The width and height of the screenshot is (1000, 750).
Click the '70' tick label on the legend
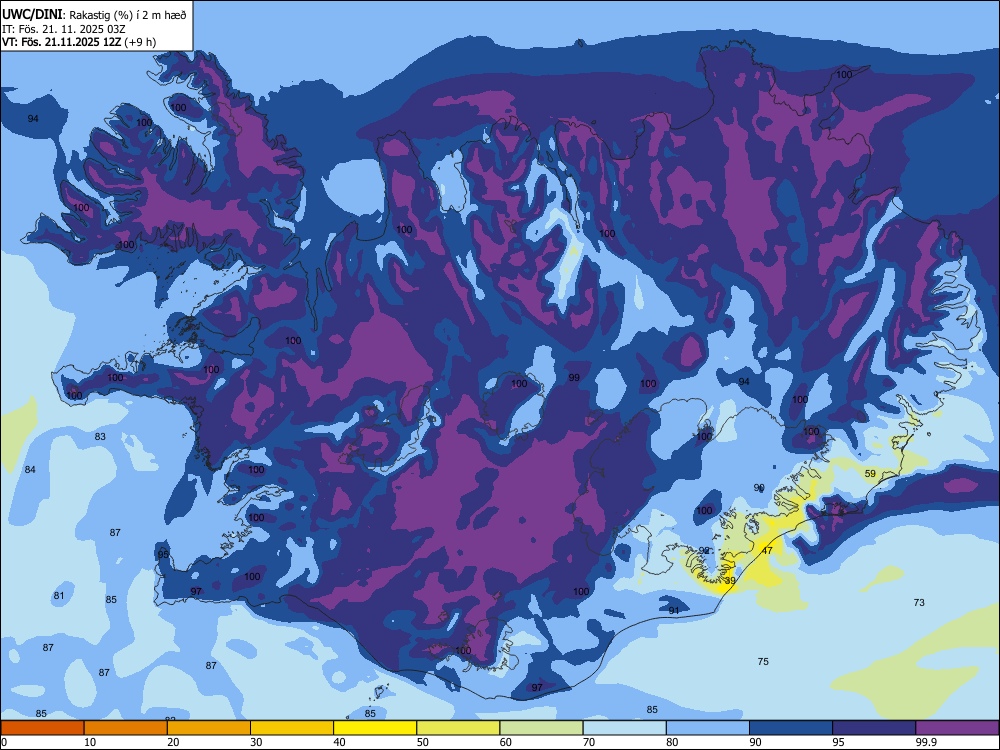(x=589, y=742)
